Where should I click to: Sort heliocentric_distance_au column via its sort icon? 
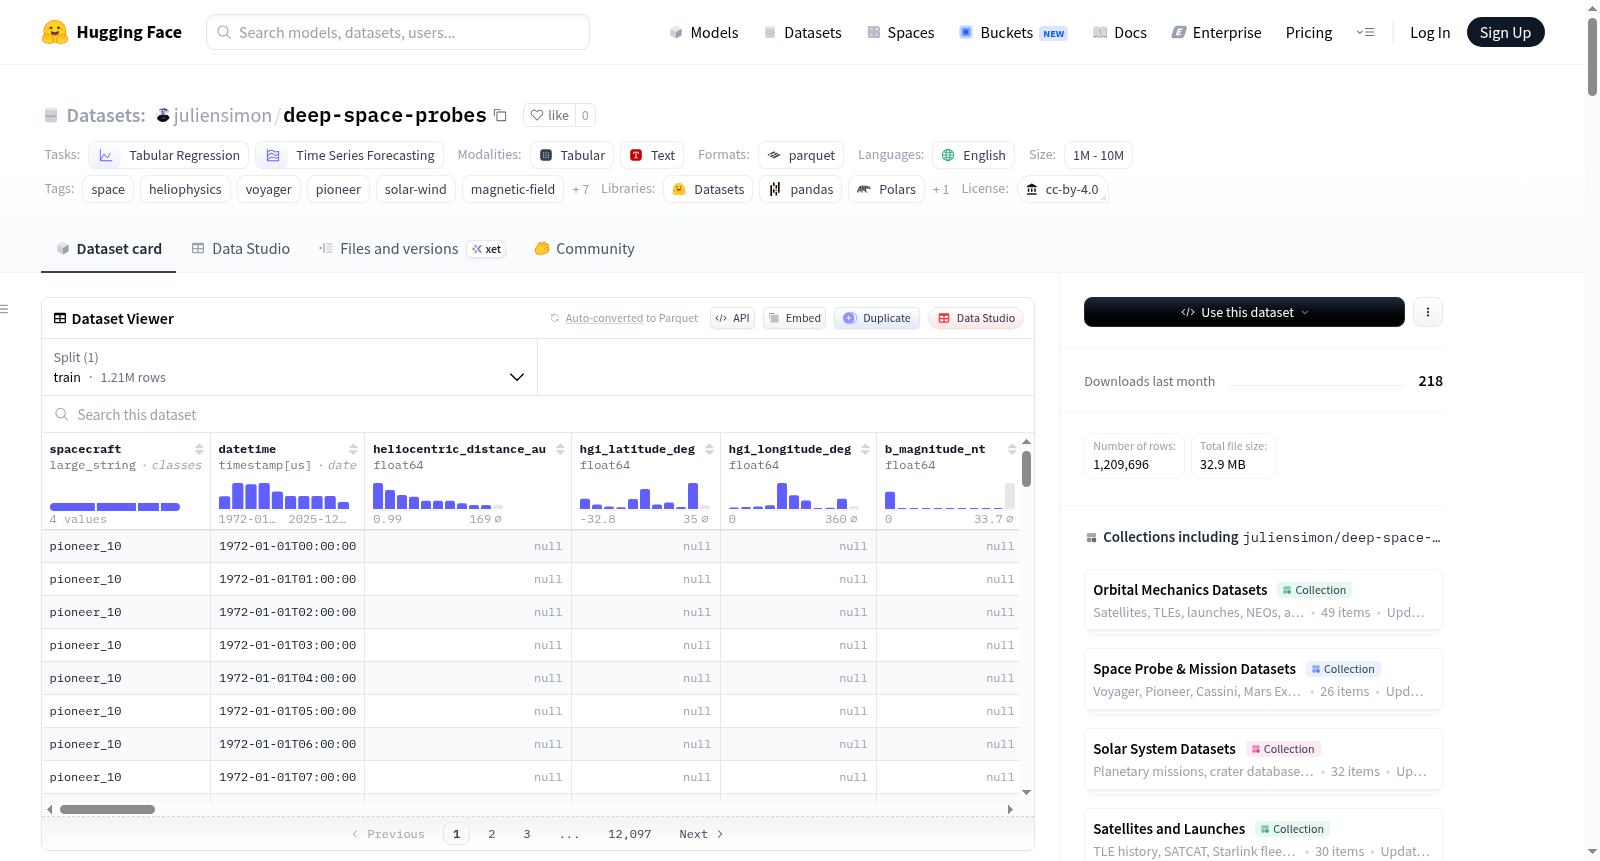560,449
